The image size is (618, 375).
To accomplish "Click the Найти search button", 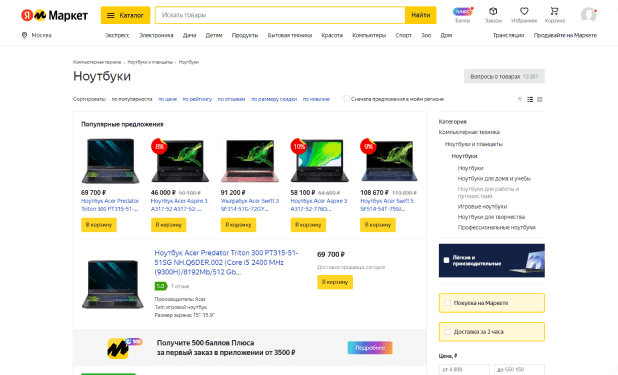I will 421,15.
